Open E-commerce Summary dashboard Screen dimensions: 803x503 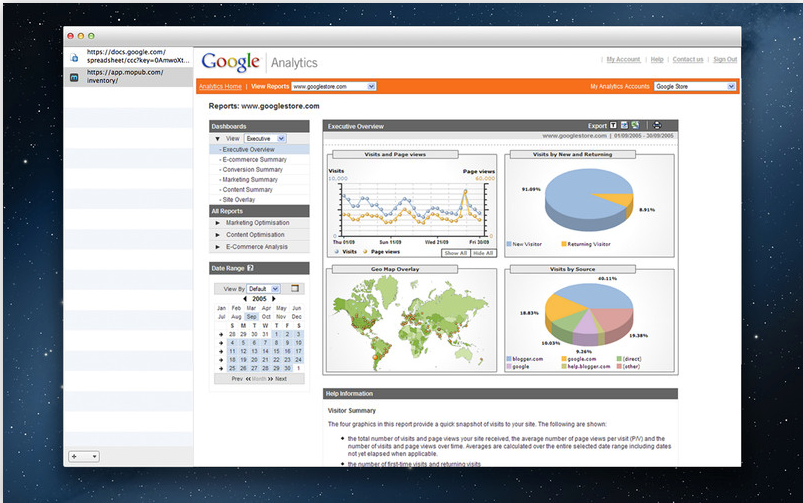[255, 160]
